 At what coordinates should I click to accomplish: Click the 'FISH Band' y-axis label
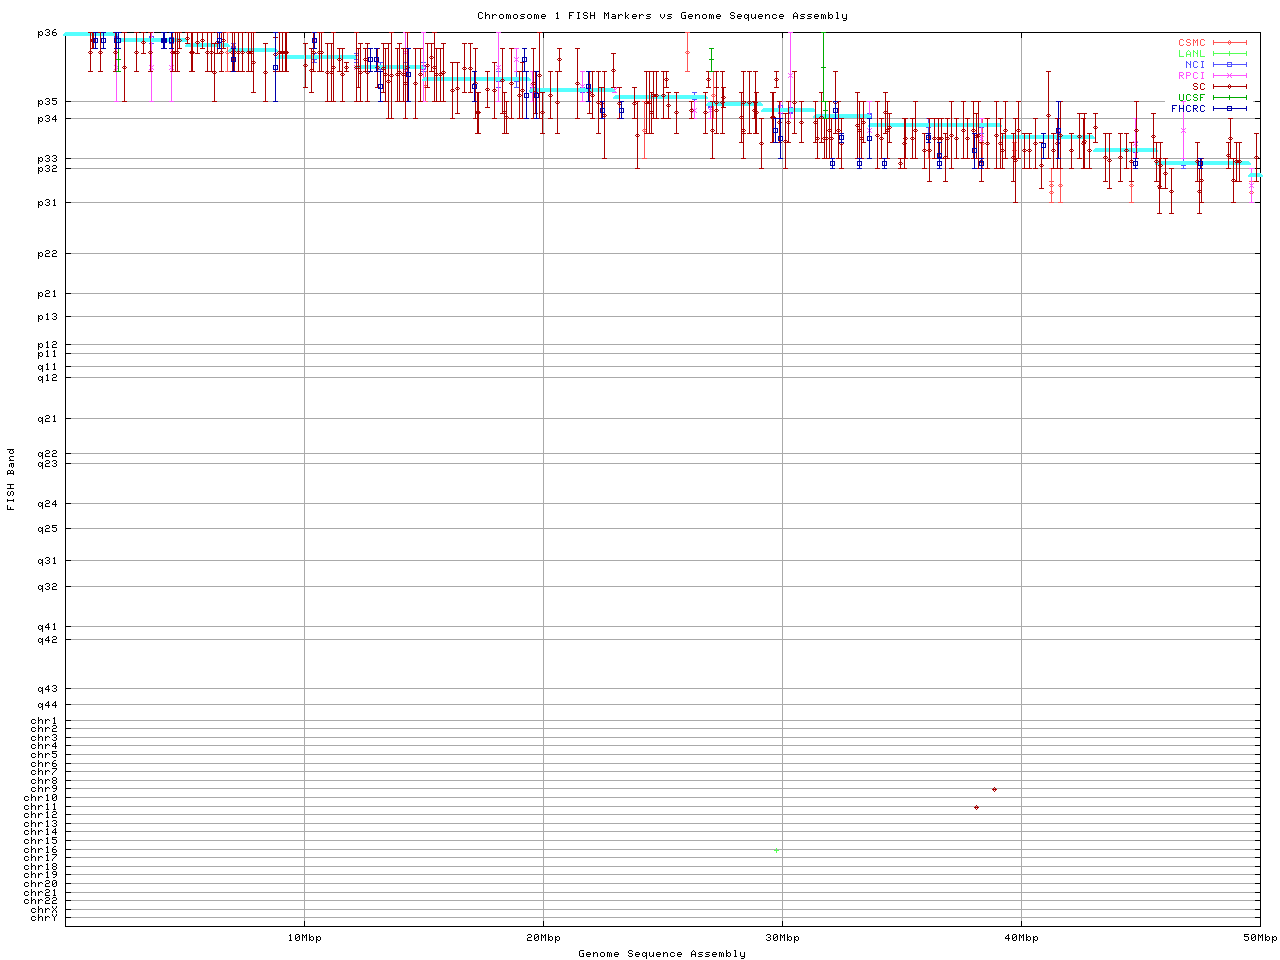coord(11,479)
